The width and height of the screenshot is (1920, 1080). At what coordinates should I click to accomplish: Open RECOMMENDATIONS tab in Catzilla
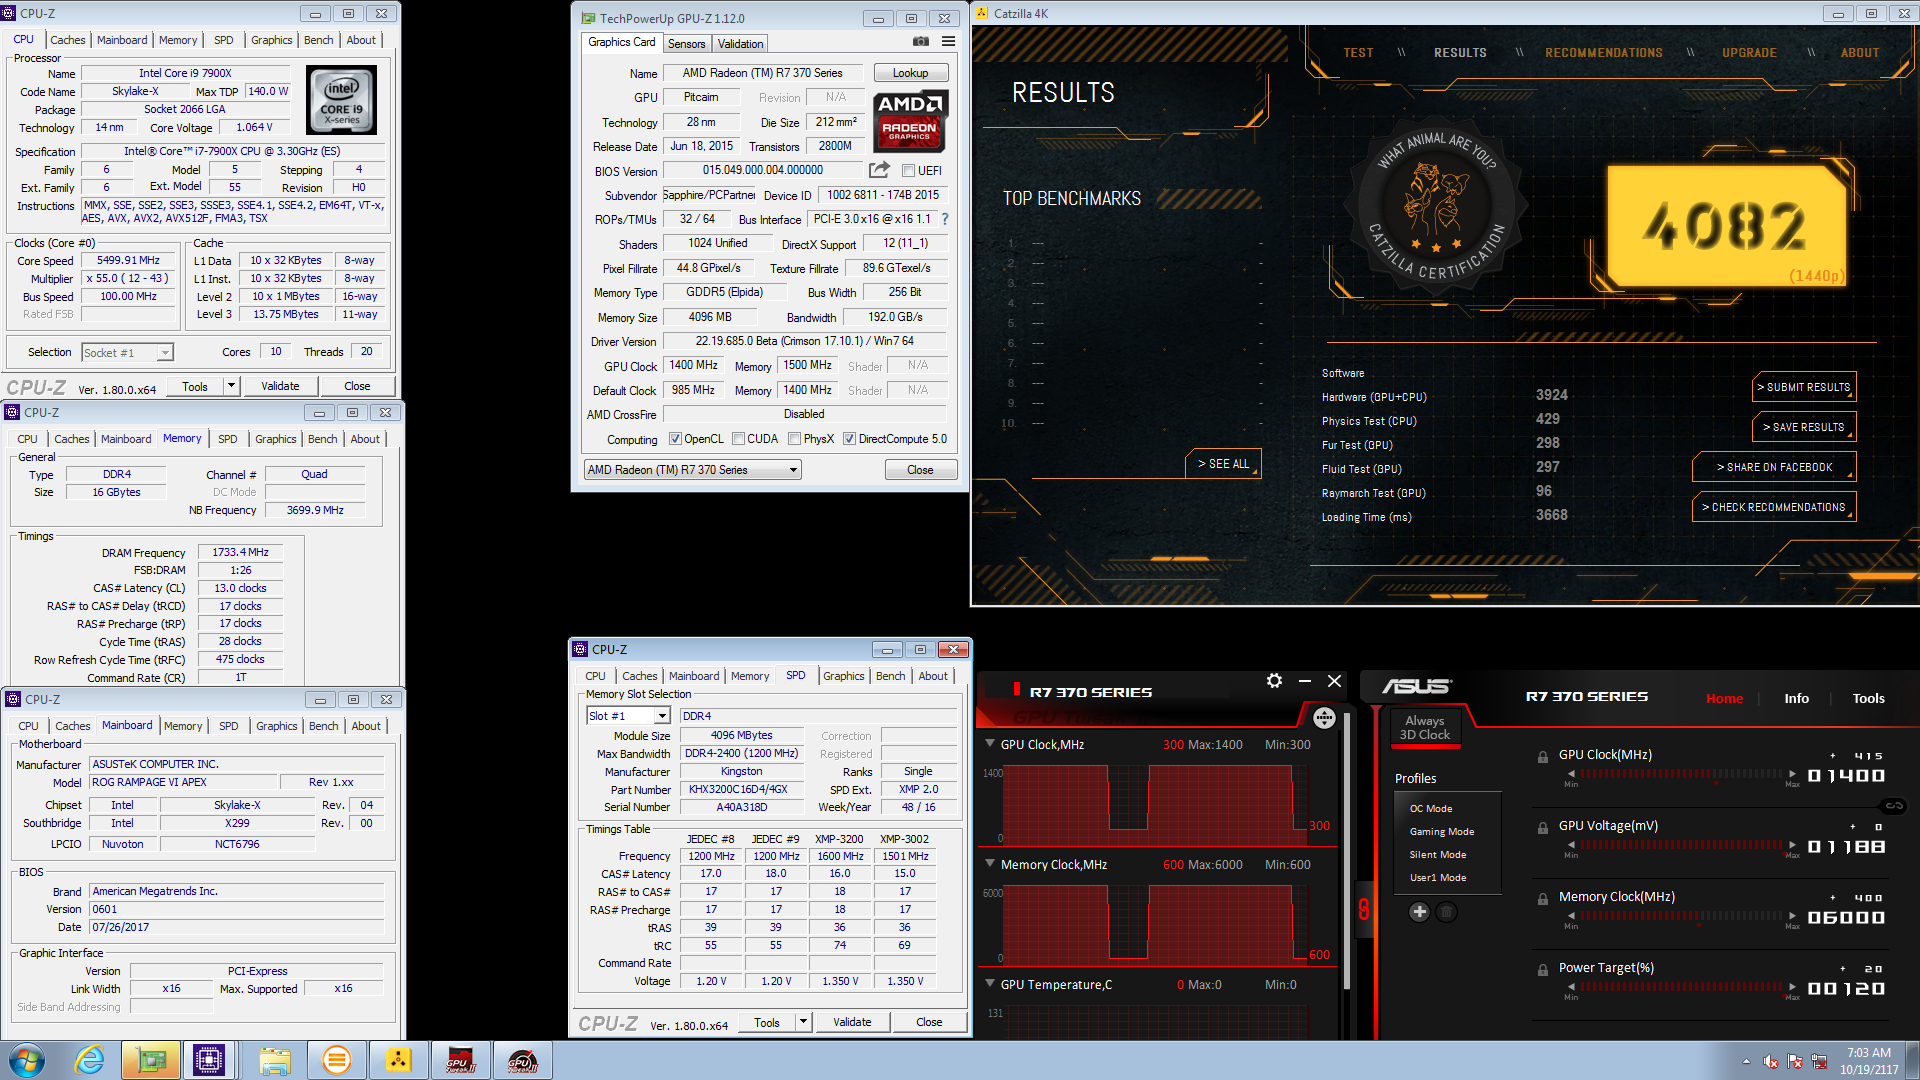click(x=1603, y=53)
